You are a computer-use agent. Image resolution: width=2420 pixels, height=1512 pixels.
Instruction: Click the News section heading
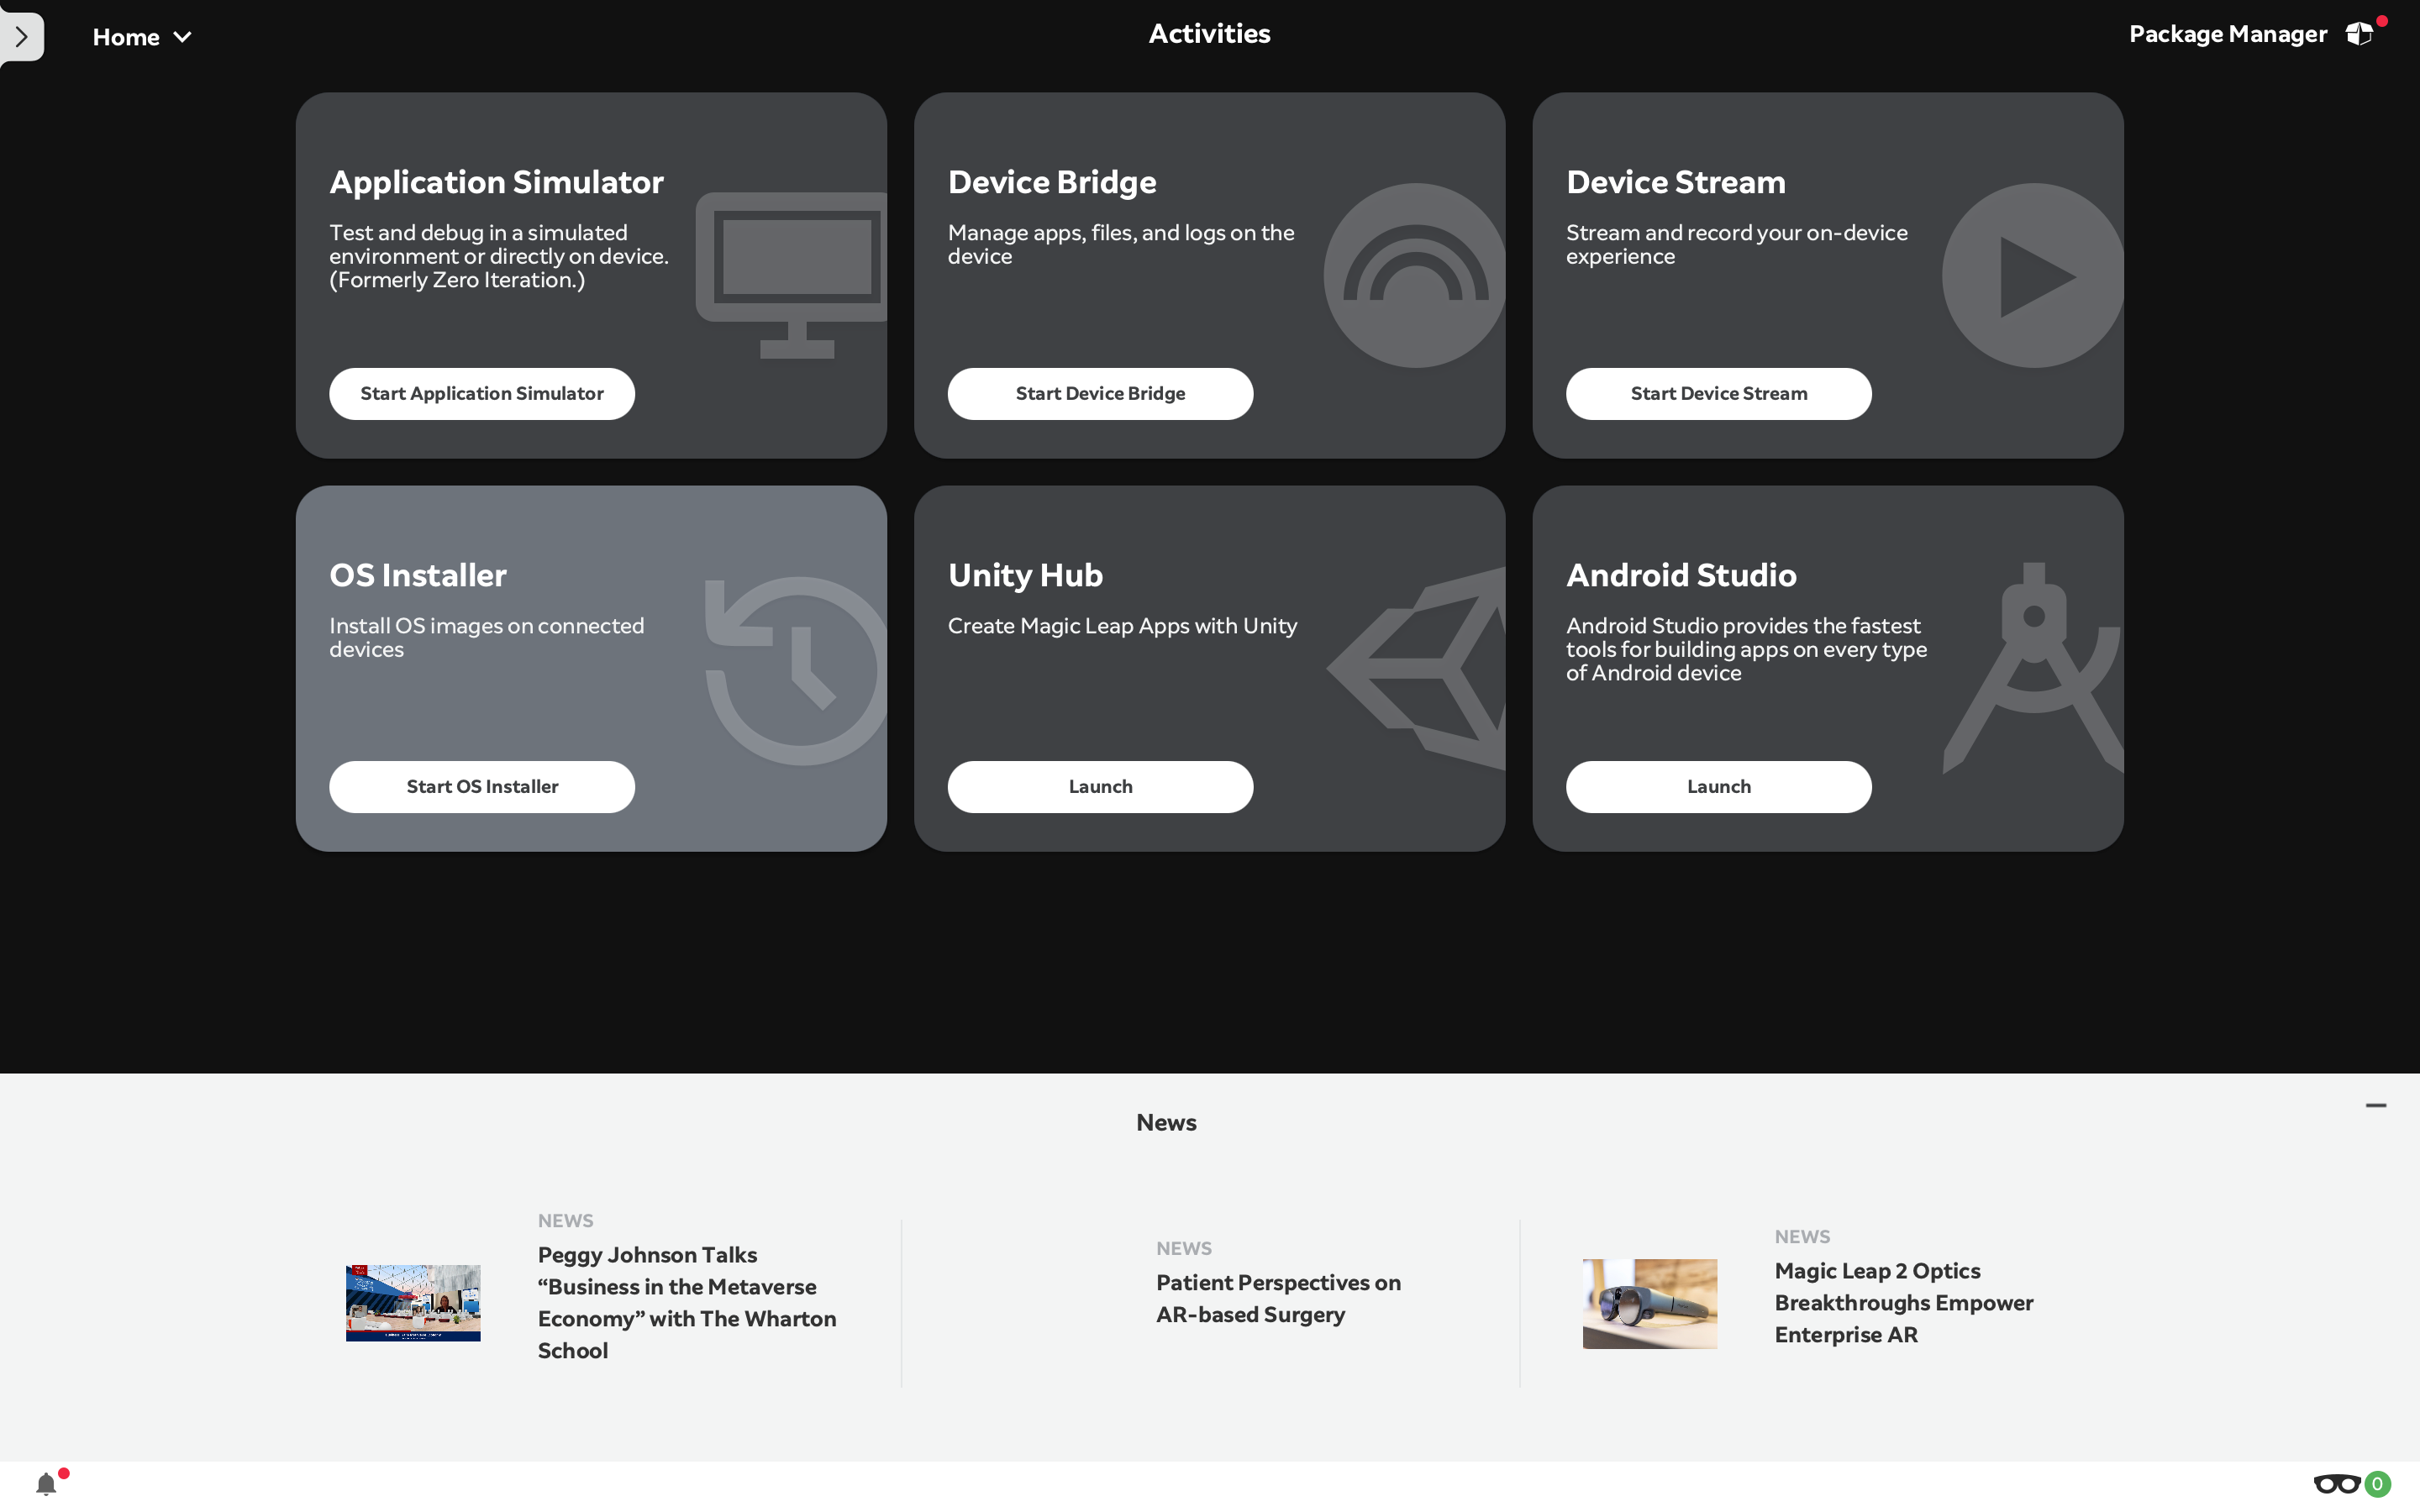[x=1166, y=1122]
